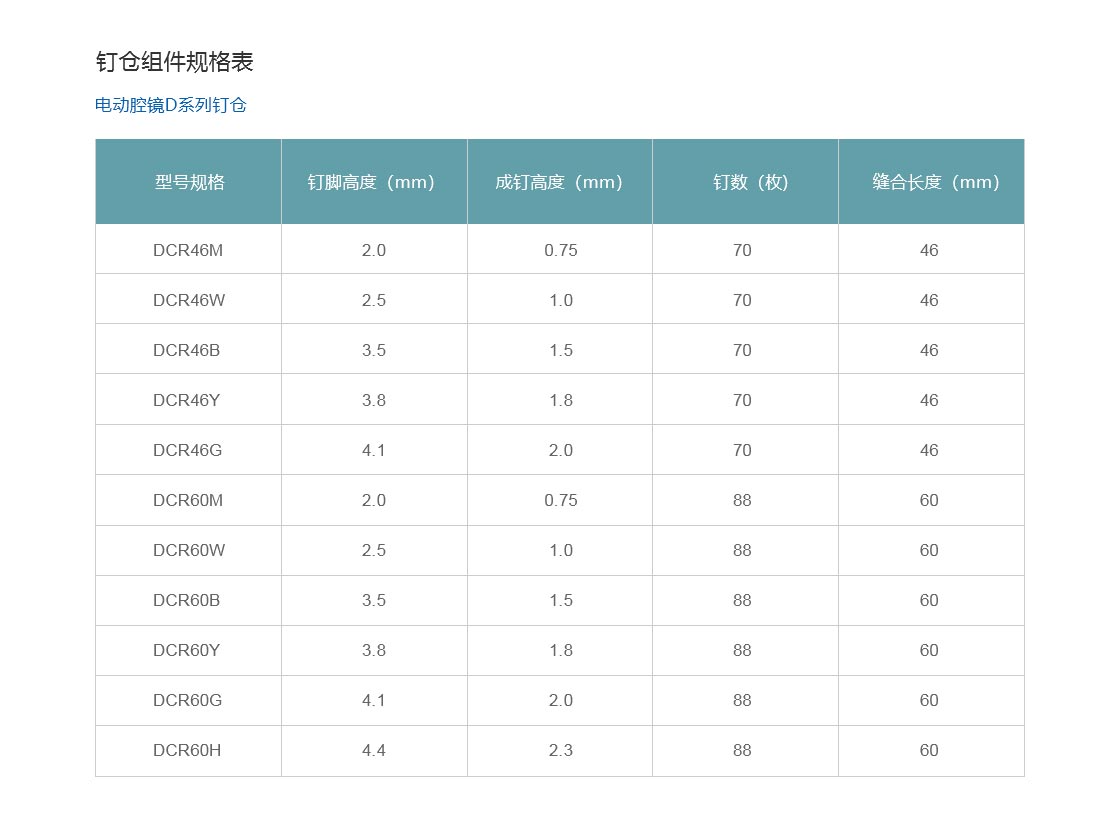Click the 46 suture length for DCR46Y
The image size is (1100, 817).
[x=929, y=400]
